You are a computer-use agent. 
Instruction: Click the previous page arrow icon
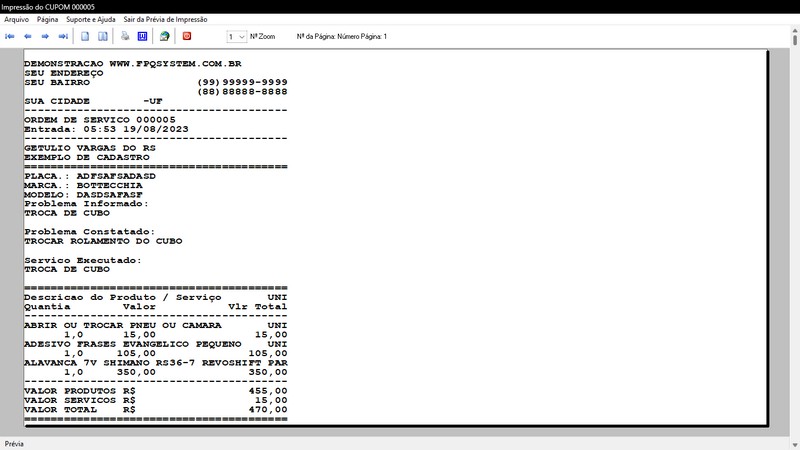[28, 36]
